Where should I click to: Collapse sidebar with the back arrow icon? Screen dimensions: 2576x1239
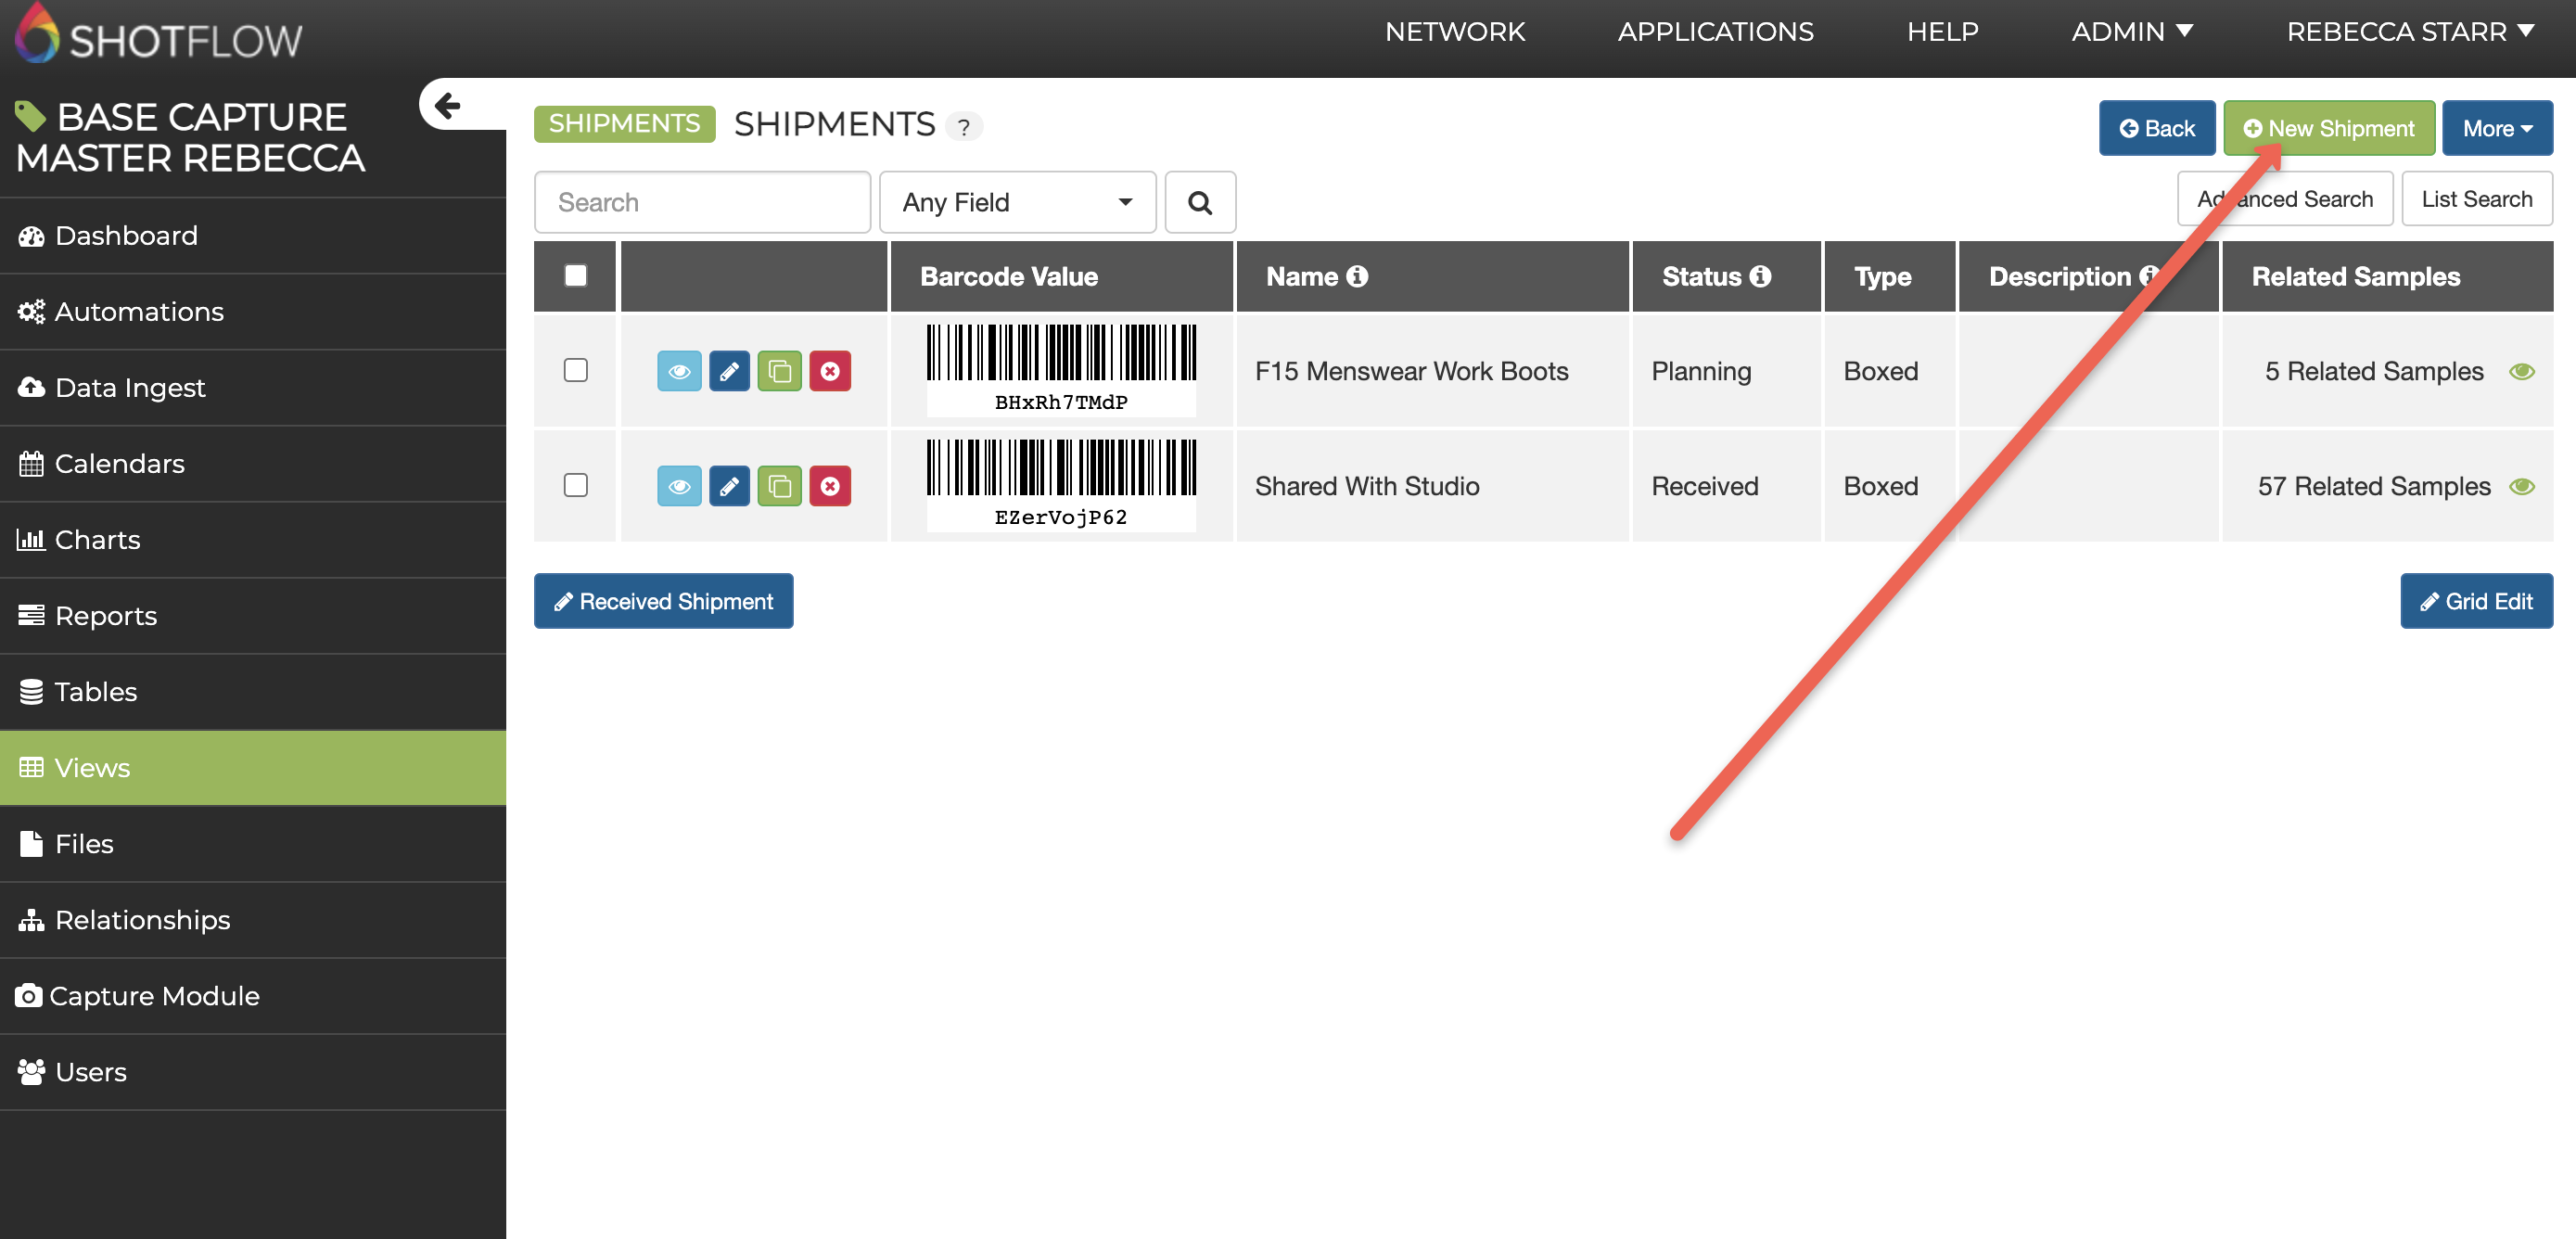point(447,105)
